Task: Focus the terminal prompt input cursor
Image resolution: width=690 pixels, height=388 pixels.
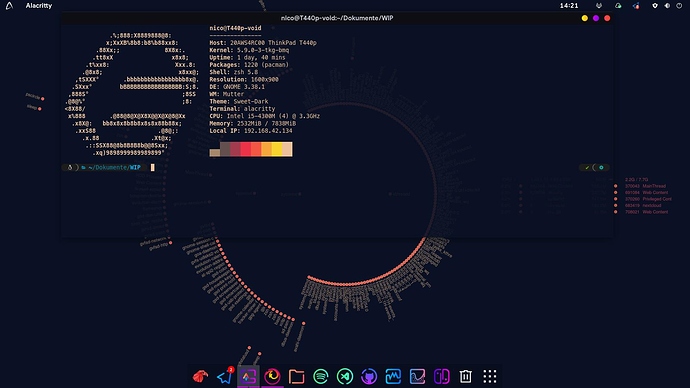Action: (153, 168)
